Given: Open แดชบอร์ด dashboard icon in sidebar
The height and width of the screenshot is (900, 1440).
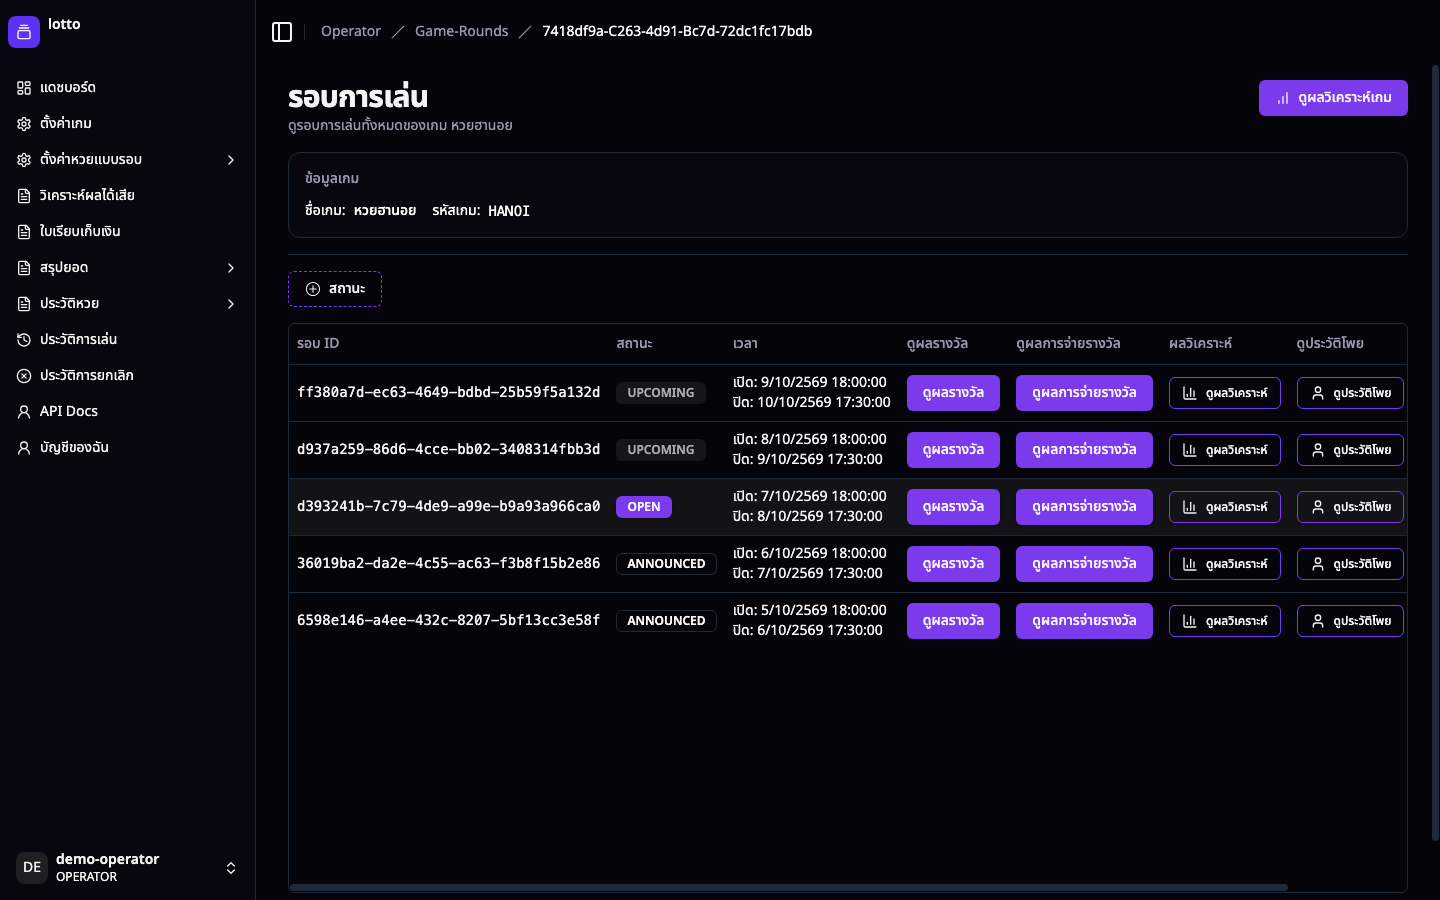Looking at the screenshot, I should [24, 88].
